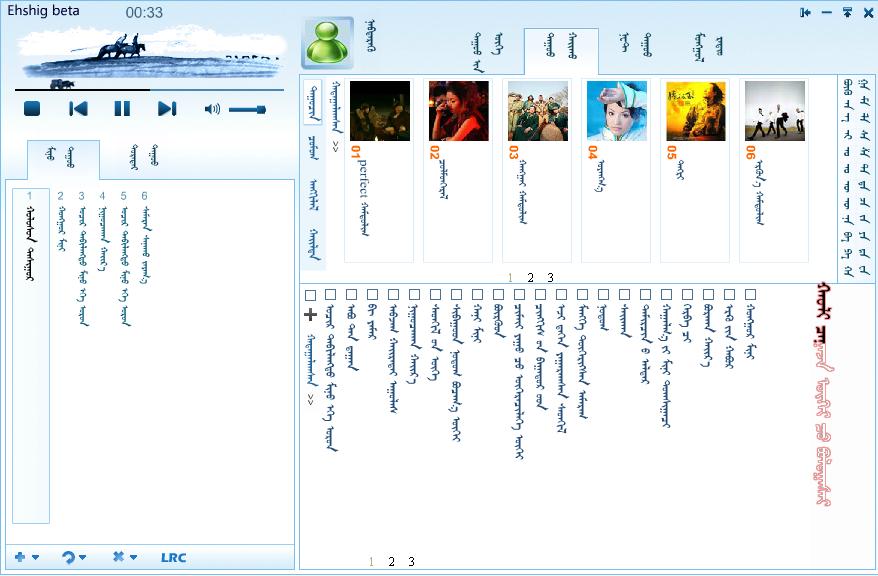The height and width of the screenshot is (576, 878).
Task: Open album 03 band cover
Action: click(x=538, y=111)
